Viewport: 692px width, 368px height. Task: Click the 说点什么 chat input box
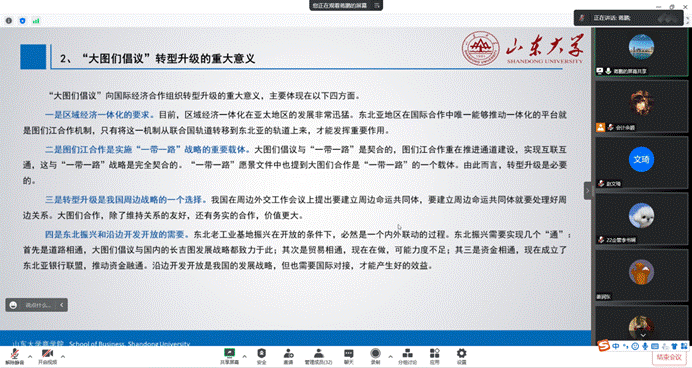38,305
